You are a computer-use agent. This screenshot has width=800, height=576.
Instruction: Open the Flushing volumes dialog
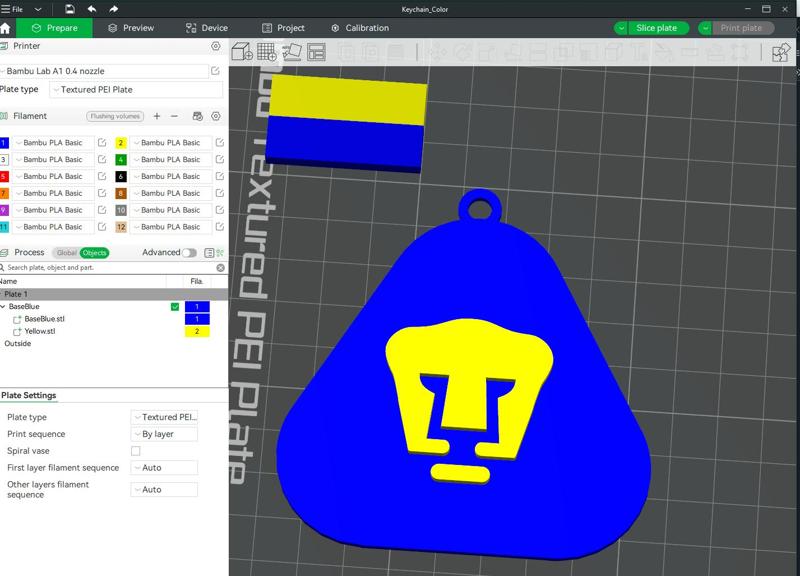tap(115, 115)
